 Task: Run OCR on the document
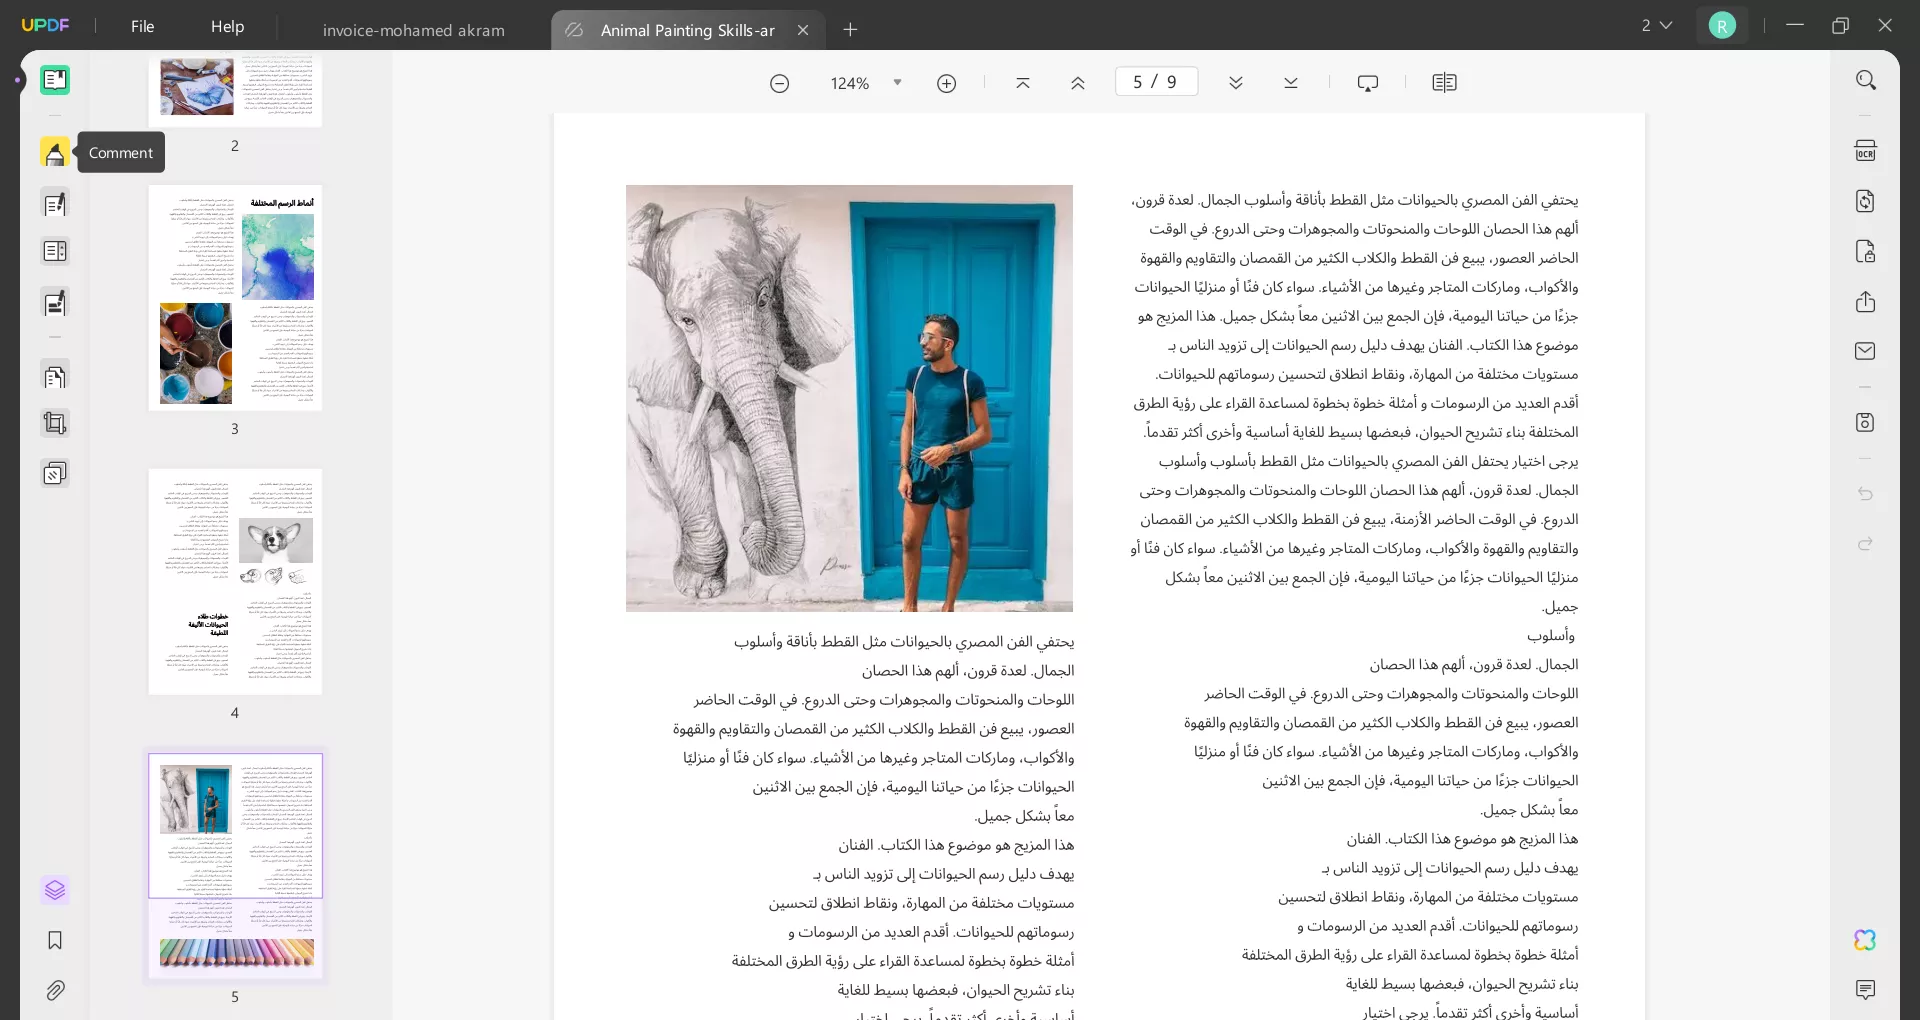coord(1866,150)
